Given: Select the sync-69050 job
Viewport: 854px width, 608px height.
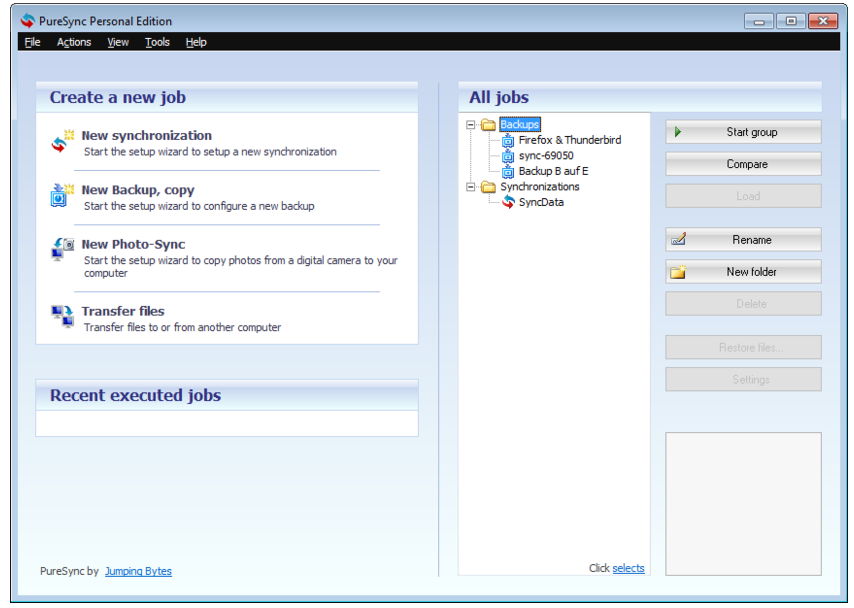Looking at the screenshot, I should (546, 156).
